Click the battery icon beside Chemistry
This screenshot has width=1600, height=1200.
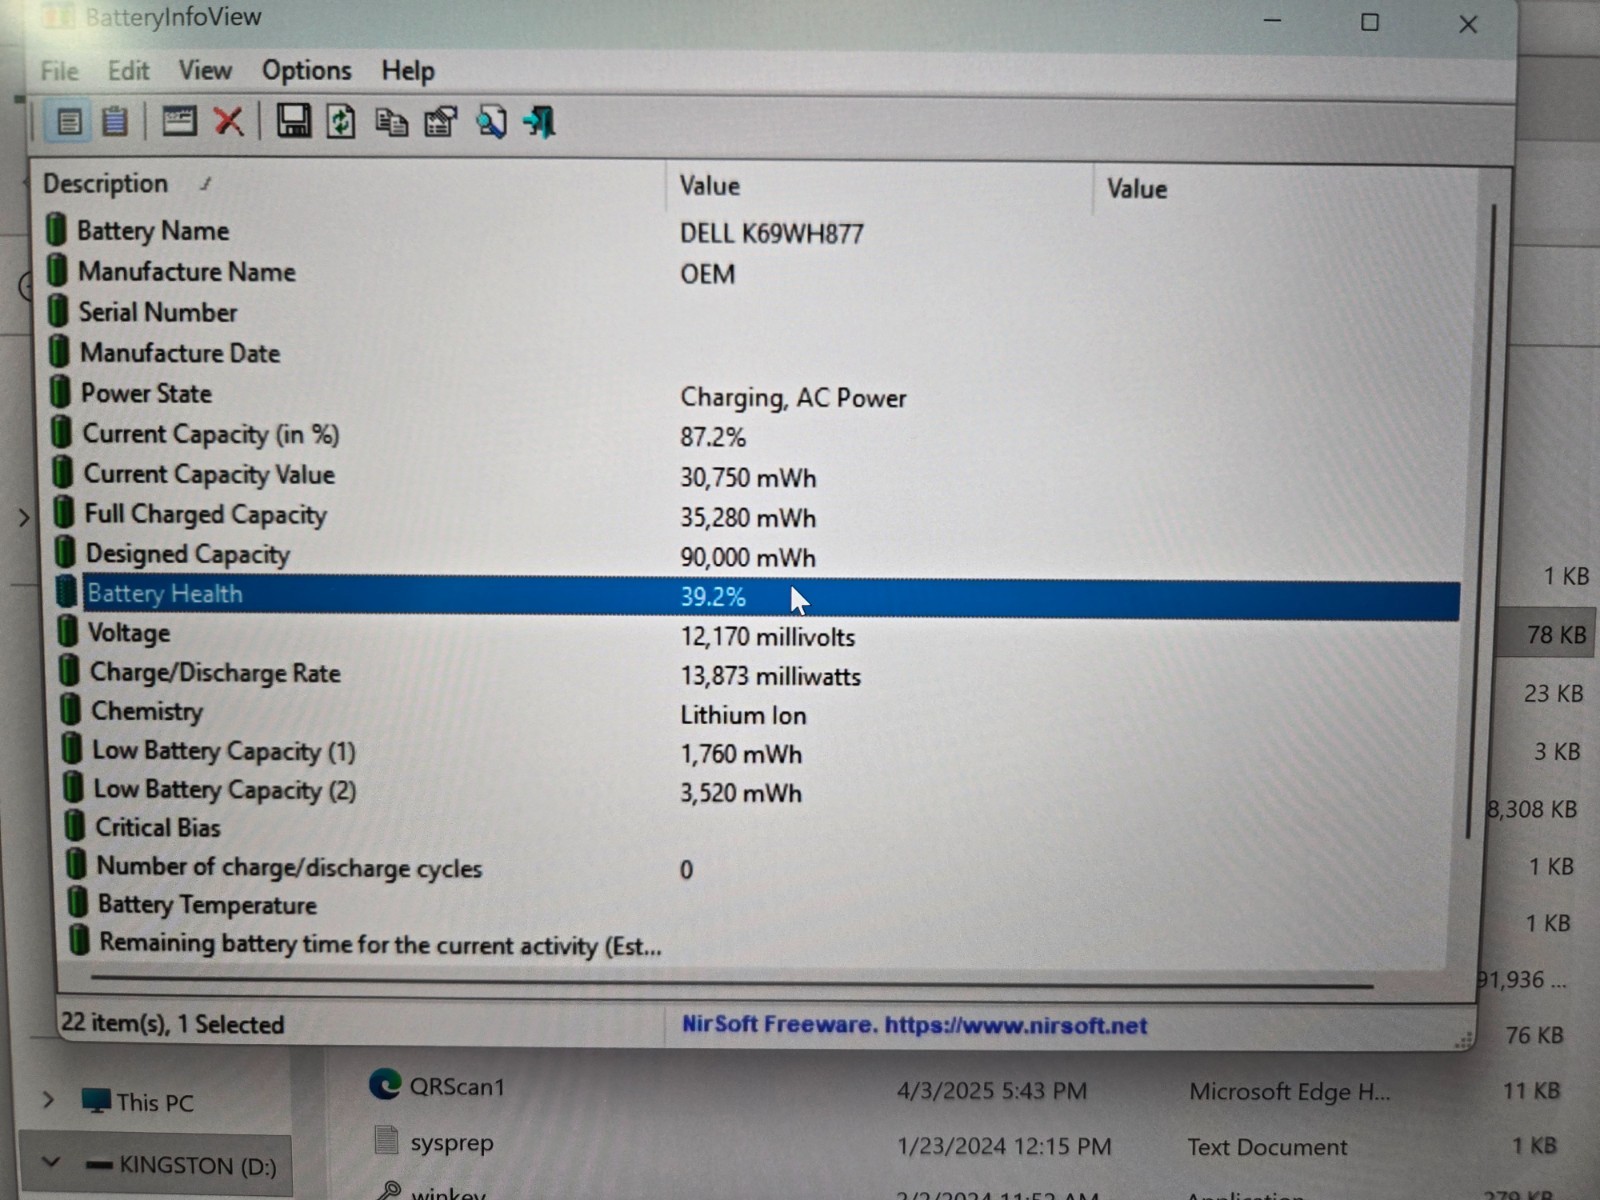tap(69, 710)
